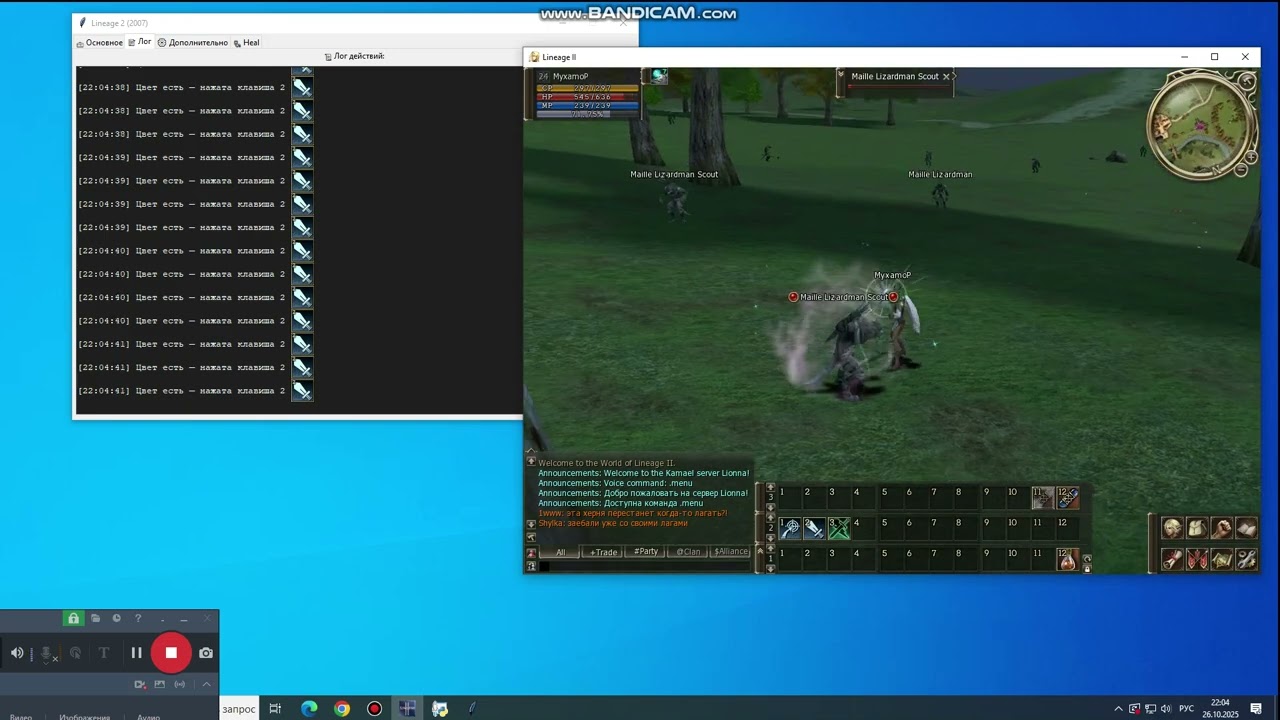This screenshot has width=1280, height=720.
Task: Open the System settings wrench icon
Action: click(1246, 559)
